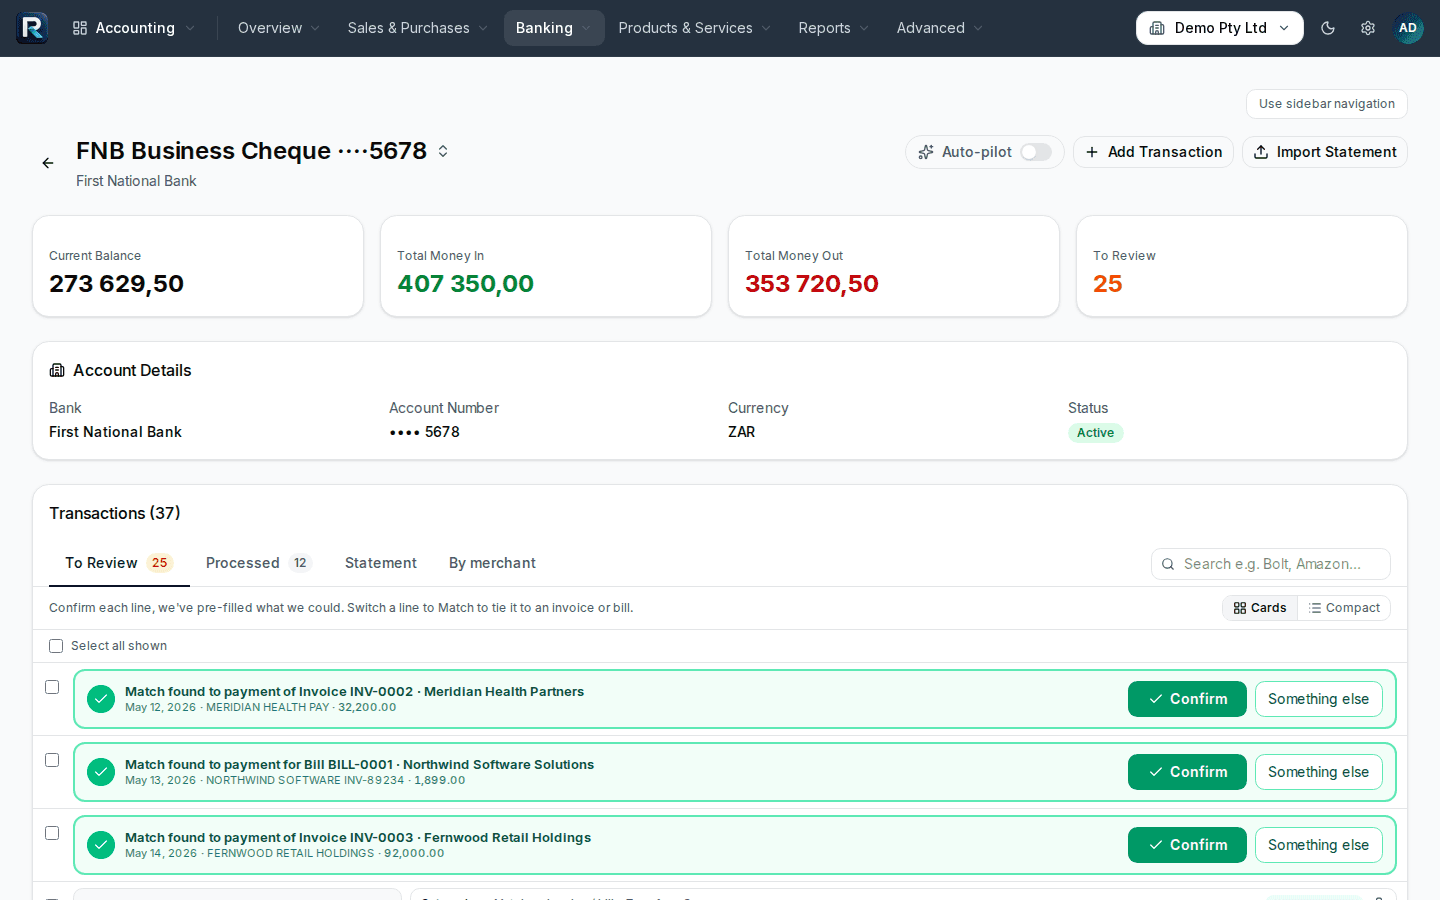Click the Auto-pilot sparkle icon
This screenshot has width=1440, height=900.
click(x=926, y=152)
